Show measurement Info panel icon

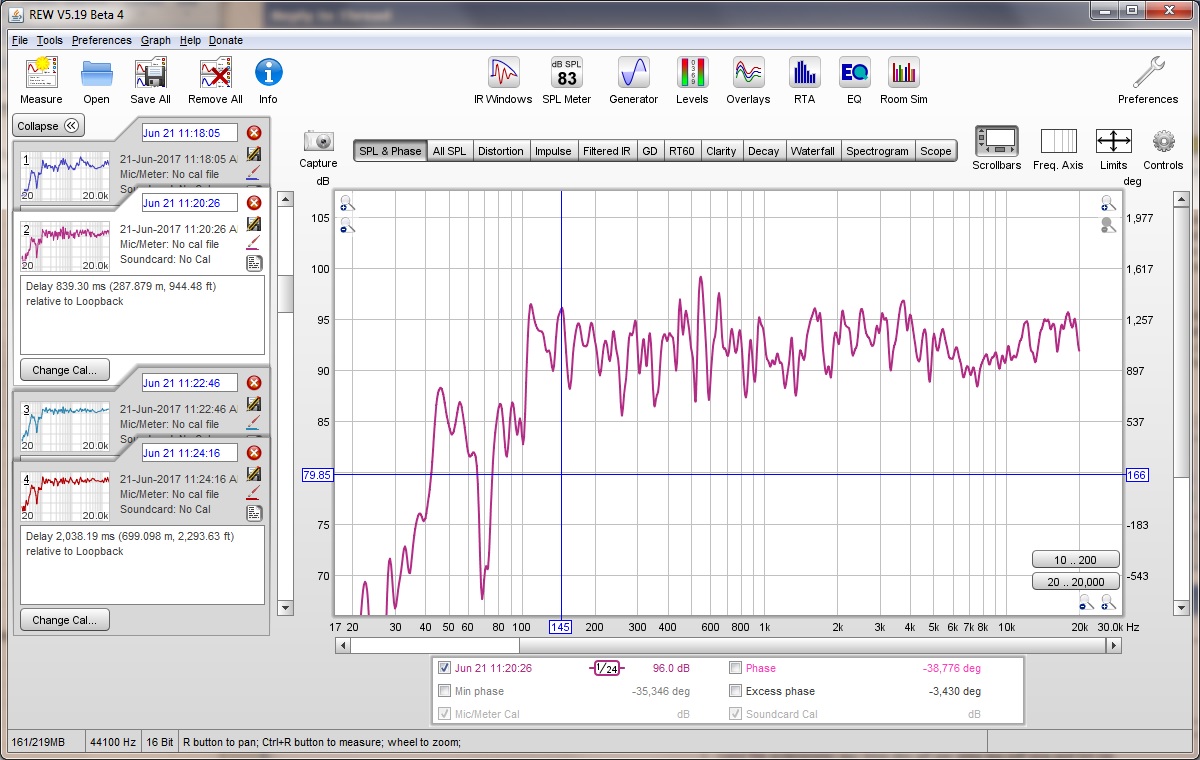pos(268,72)
